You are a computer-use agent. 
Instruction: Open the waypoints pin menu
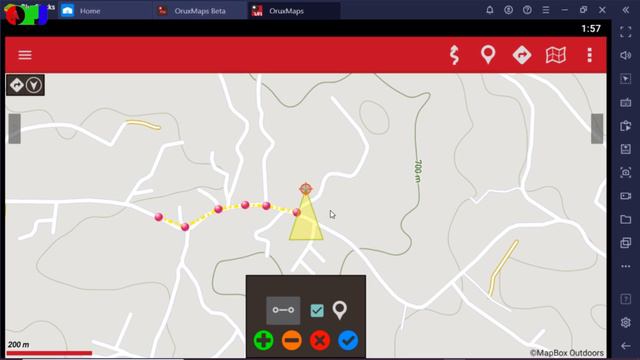488,55
